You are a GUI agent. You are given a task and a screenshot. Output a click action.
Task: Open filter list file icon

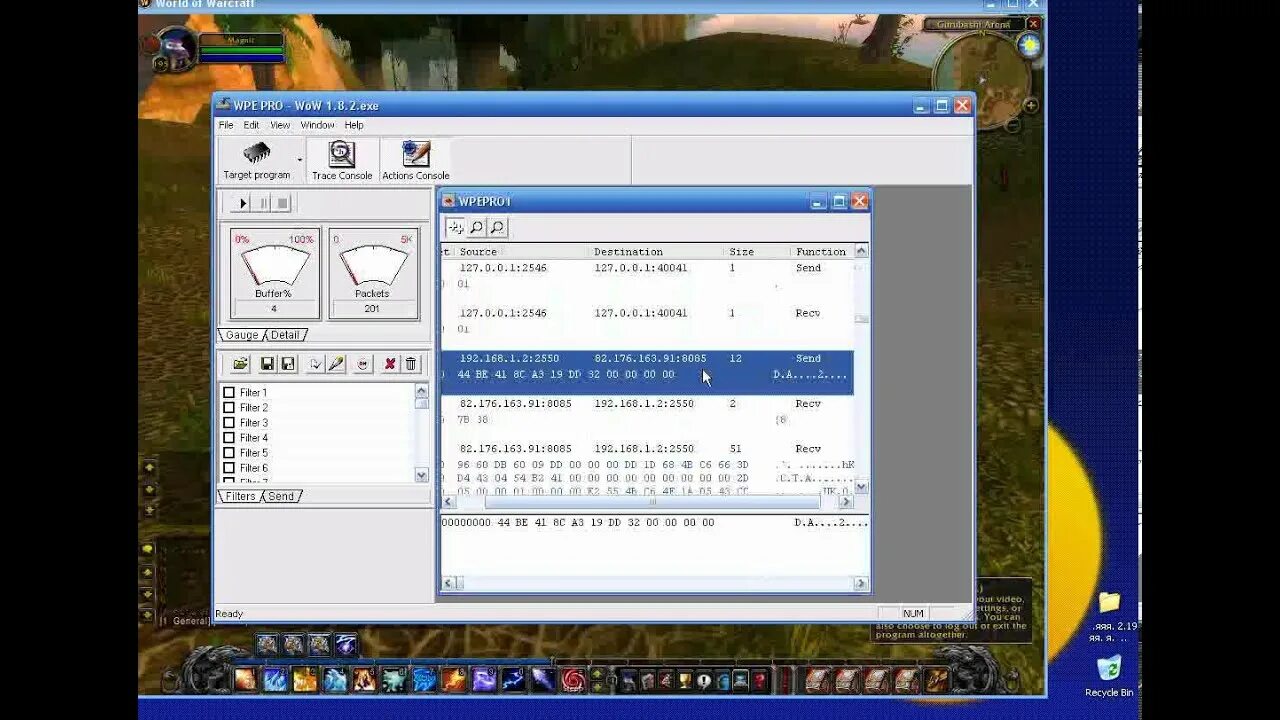241,364
